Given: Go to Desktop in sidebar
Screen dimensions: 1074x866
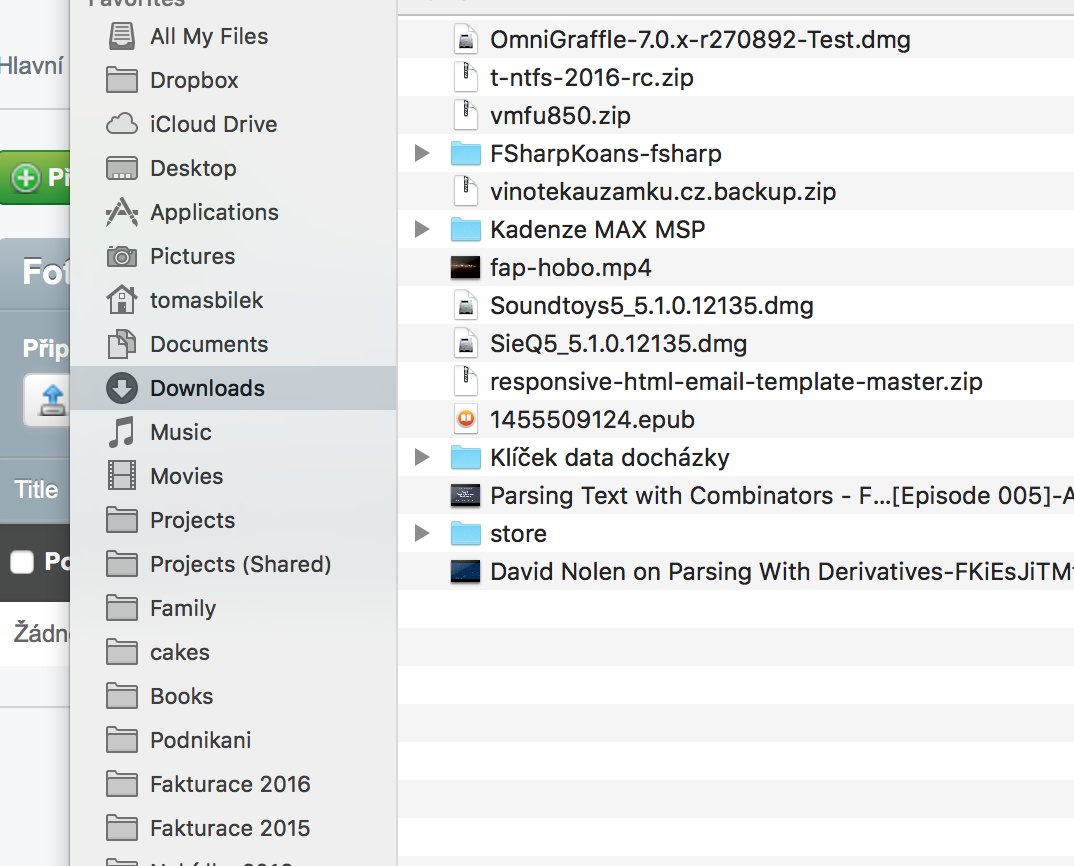Looking at the screenshot, I should (193, 168).
